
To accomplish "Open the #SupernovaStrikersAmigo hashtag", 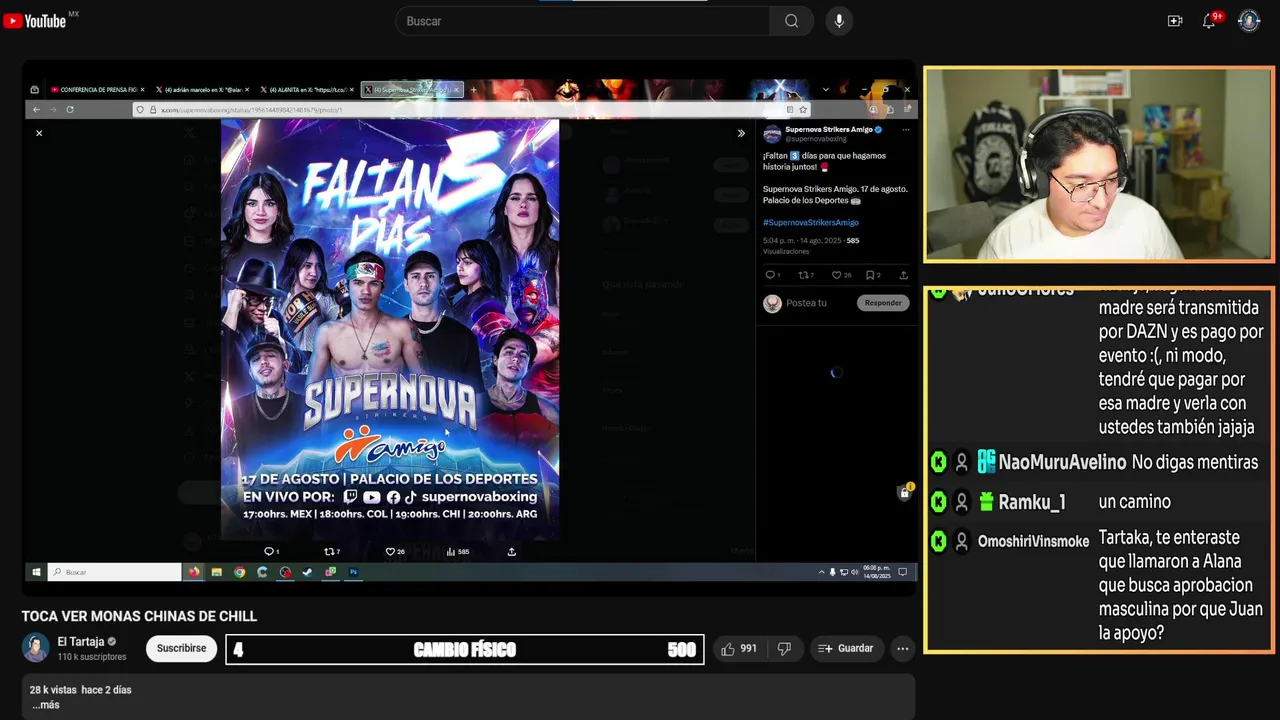I will pyautogui.click(x=811, y=222).
